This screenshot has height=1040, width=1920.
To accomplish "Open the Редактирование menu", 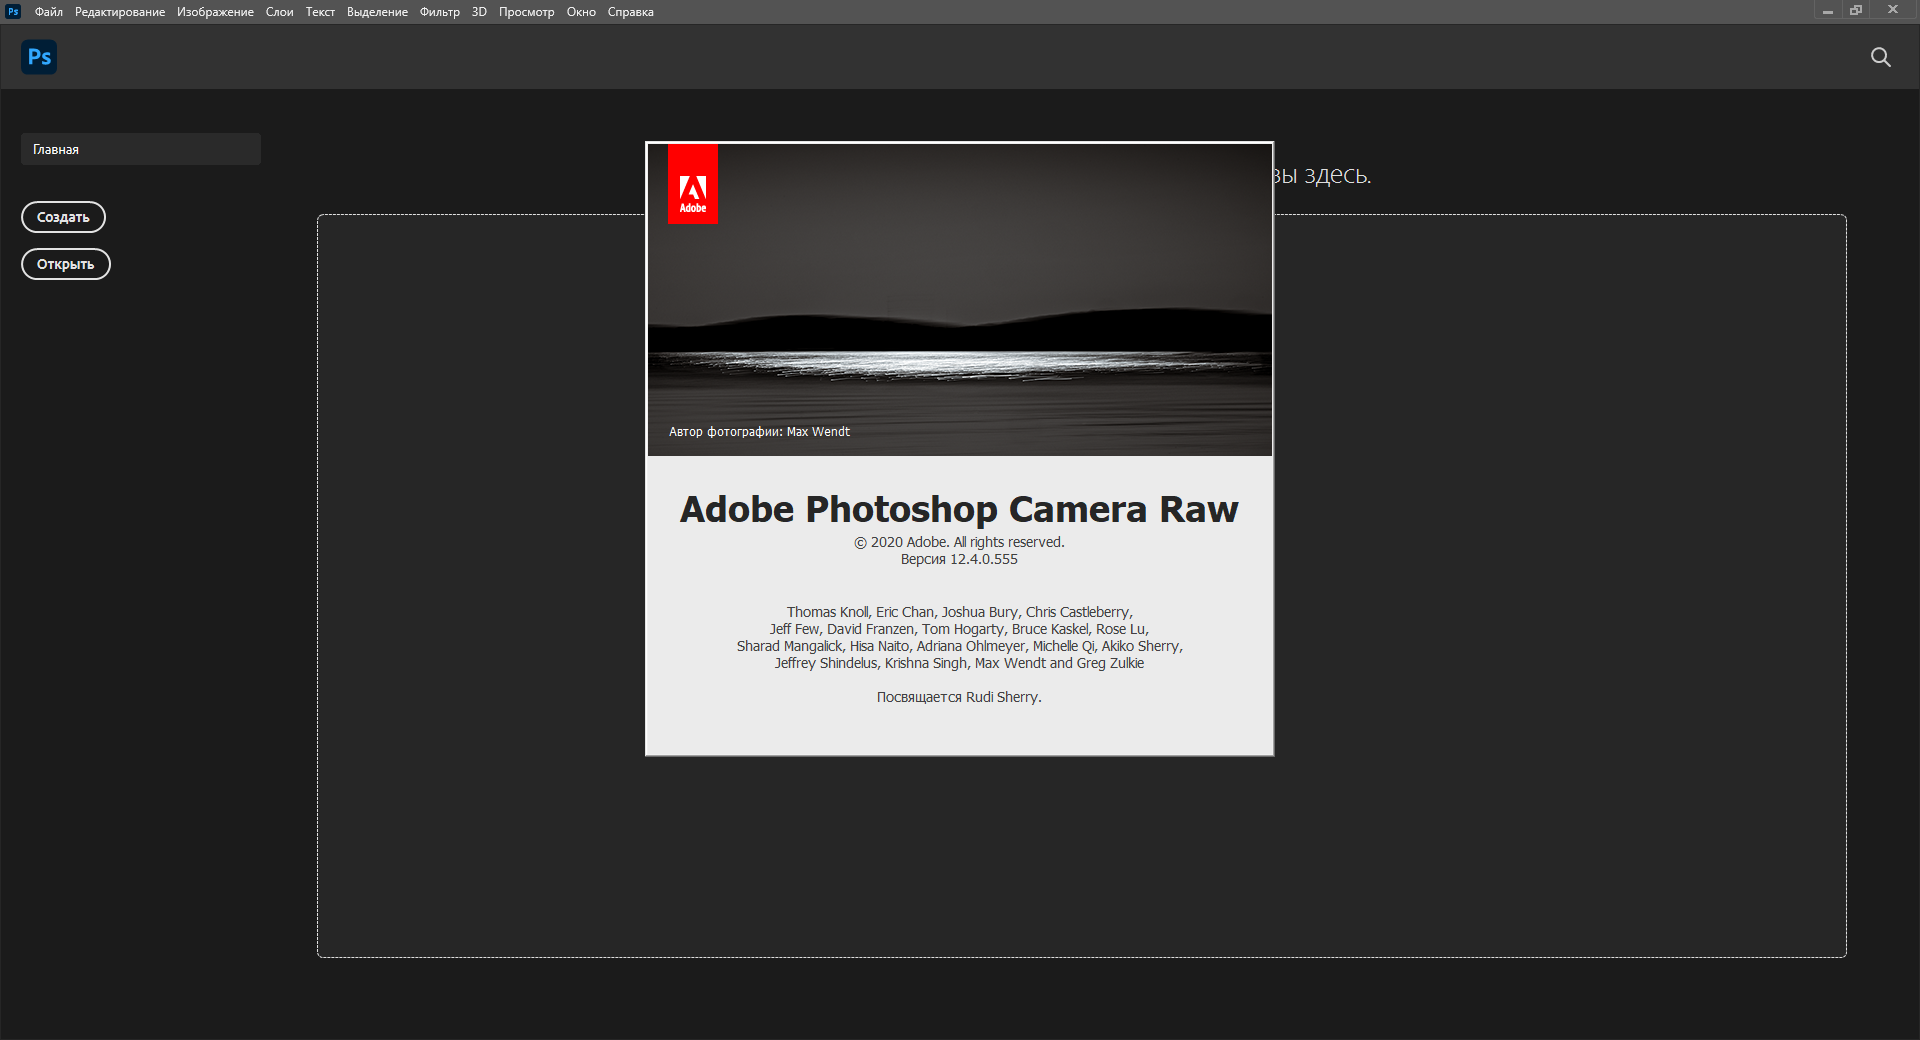I will point(119,12).
